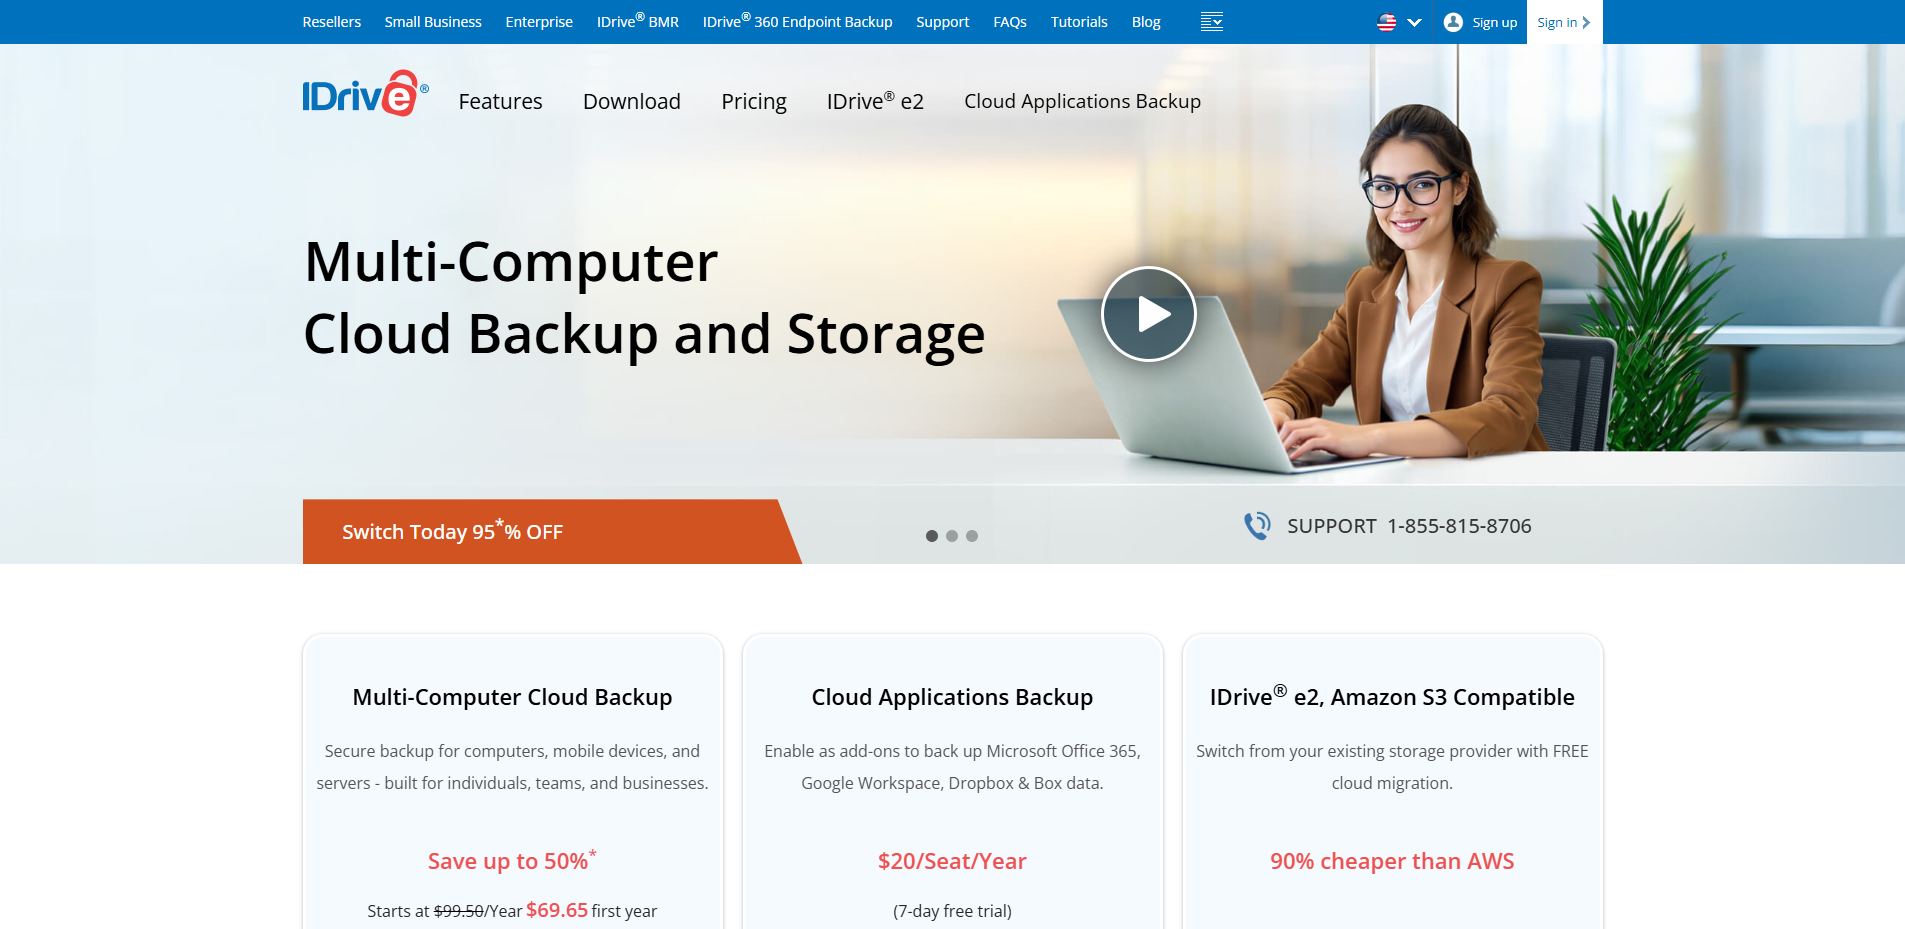Select the third carousel dot

coord(971,536)
